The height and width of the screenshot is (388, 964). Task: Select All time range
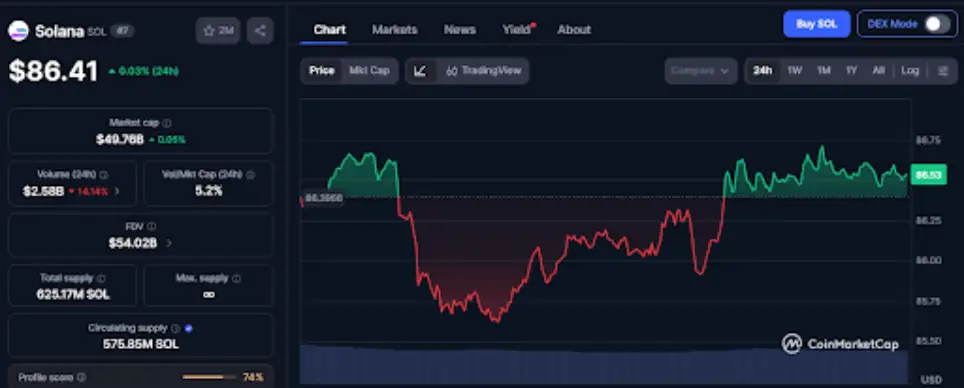pos(879,71)
